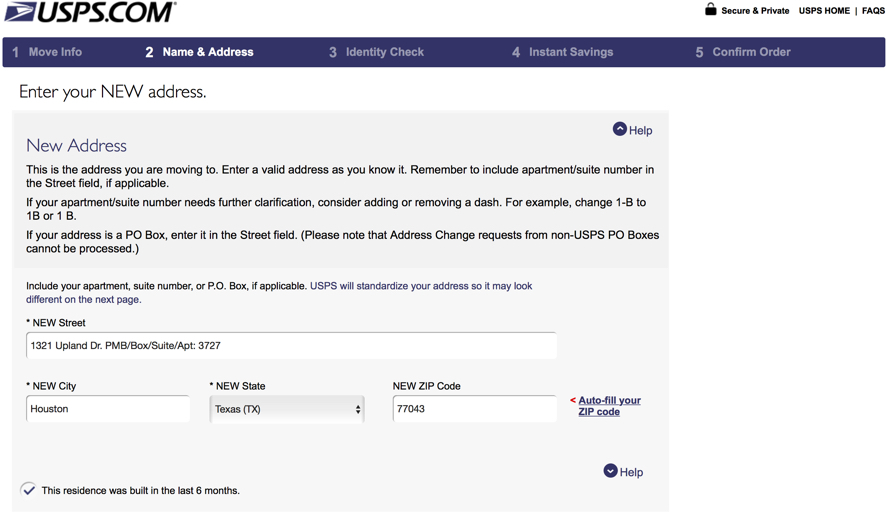Screen dimensions: 887x517
Task: Go to step 1 Move Info
Action: [x=47, y=52]
